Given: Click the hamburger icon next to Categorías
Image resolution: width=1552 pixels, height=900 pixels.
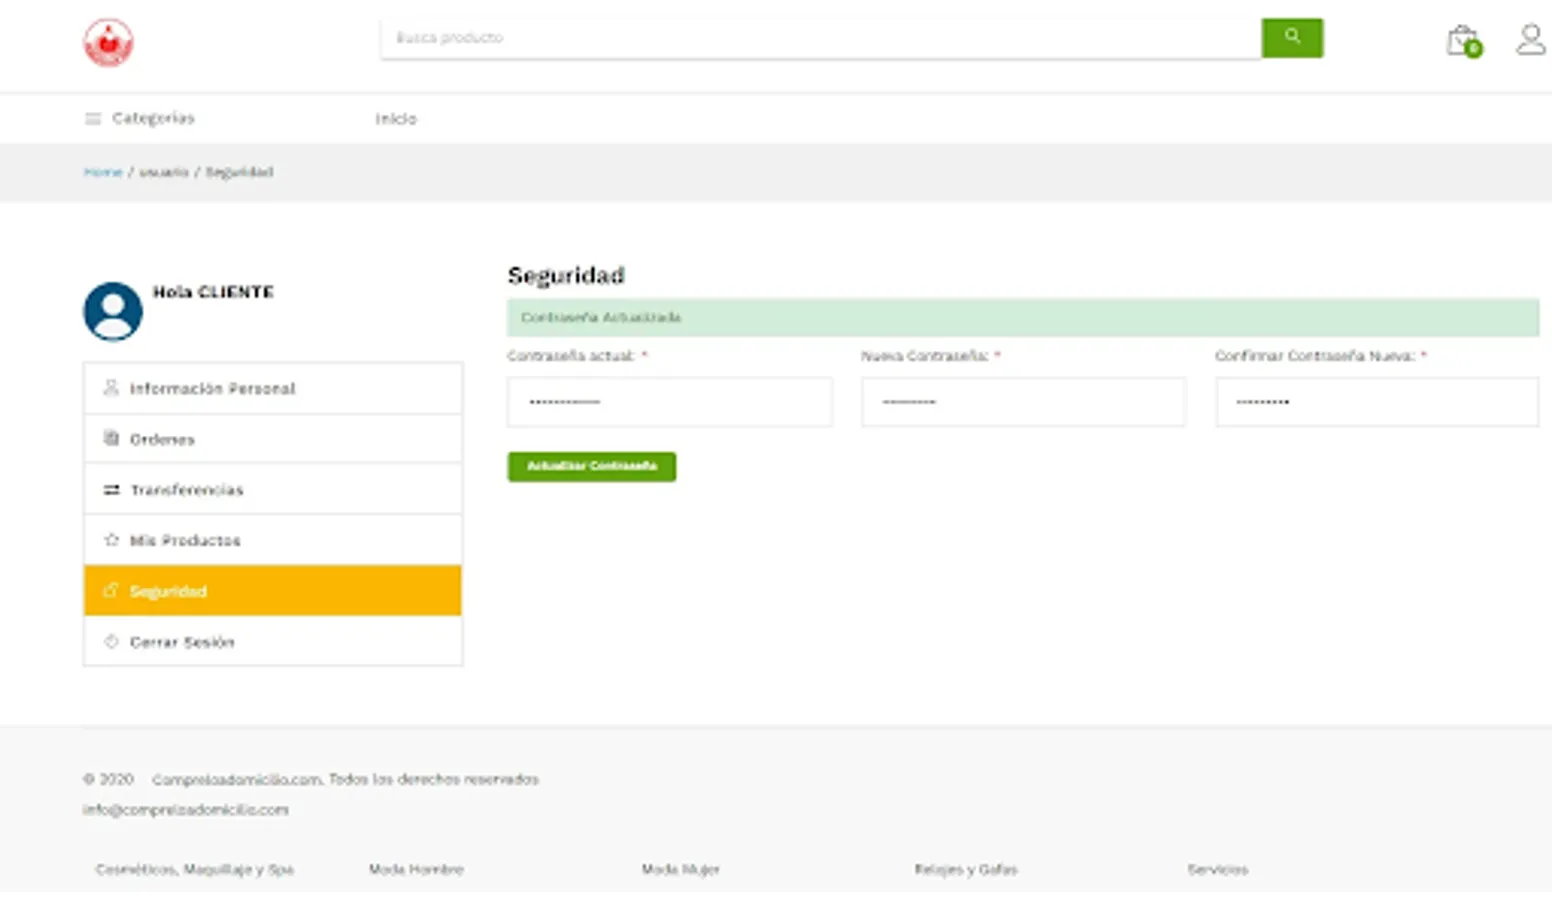Looking at the screenshot, I should [93, 118].
